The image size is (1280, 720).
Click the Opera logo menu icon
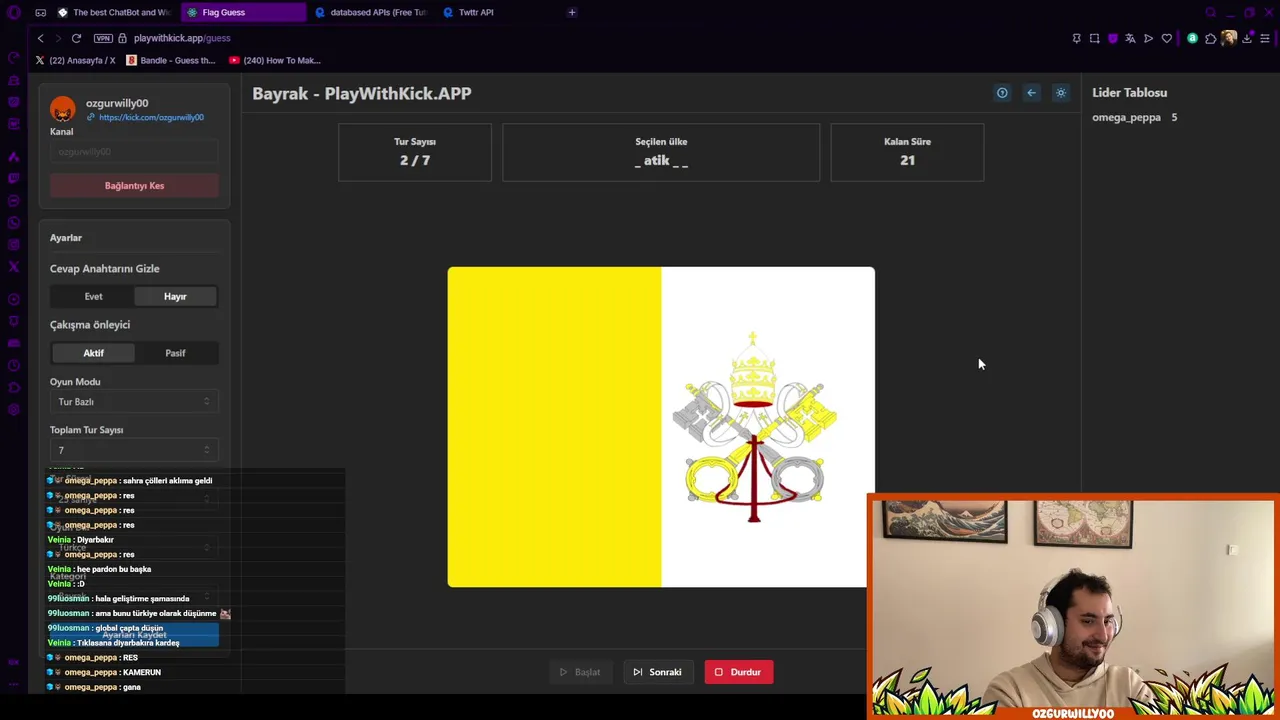point(14,12)
